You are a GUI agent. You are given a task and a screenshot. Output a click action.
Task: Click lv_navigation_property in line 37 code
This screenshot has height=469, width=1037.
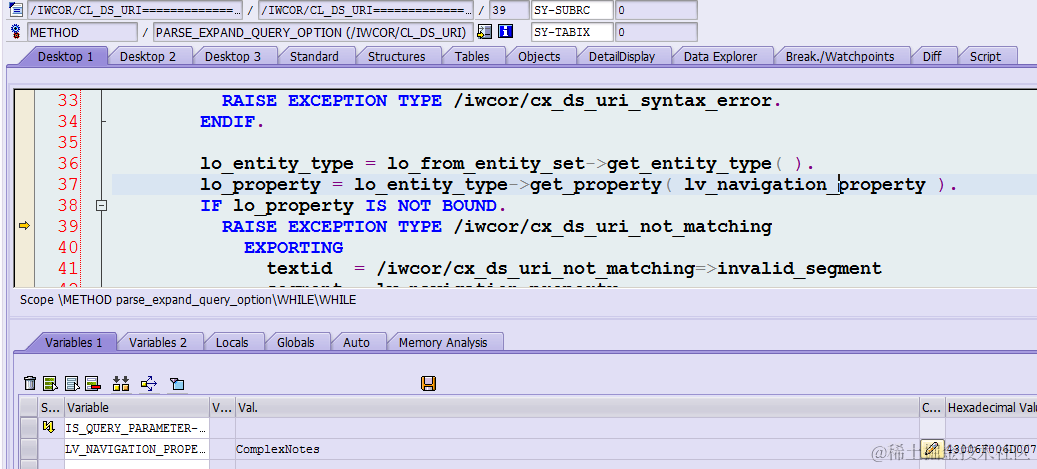coord(804,185)
